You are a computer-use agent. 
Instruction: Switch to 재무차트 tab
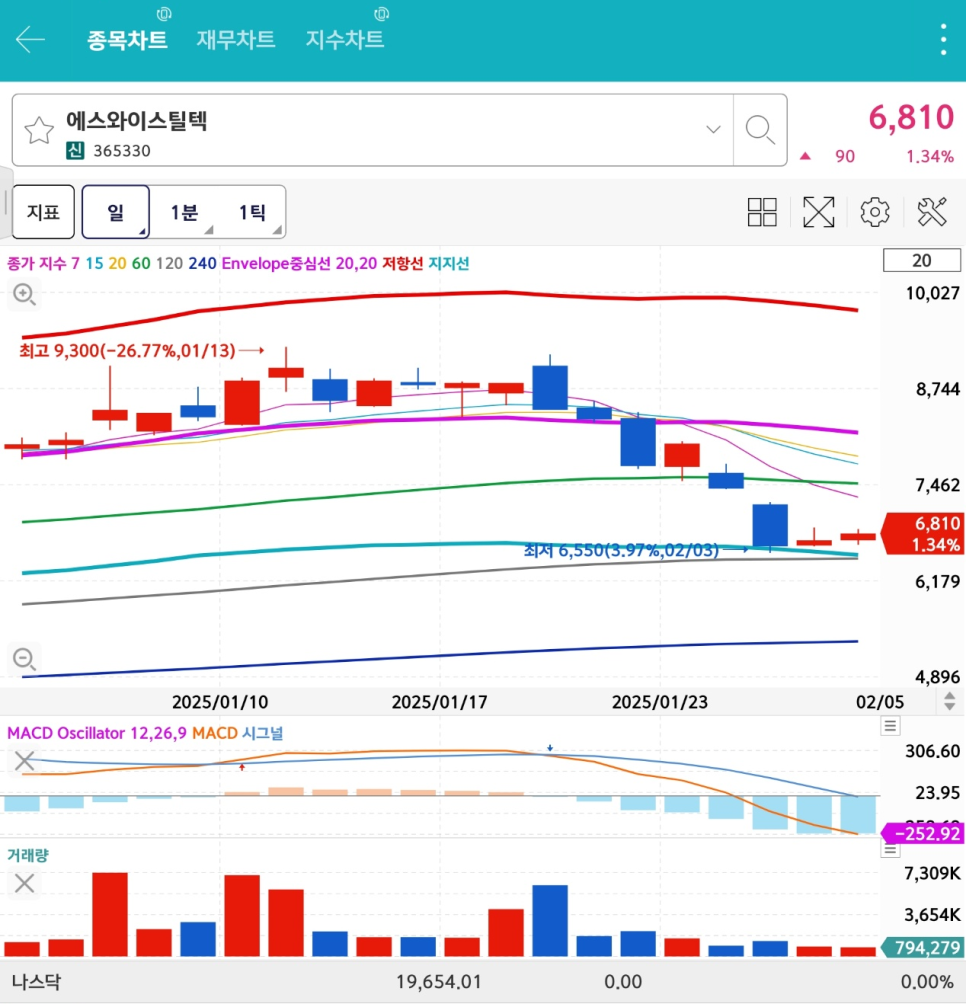pos(236,40)
